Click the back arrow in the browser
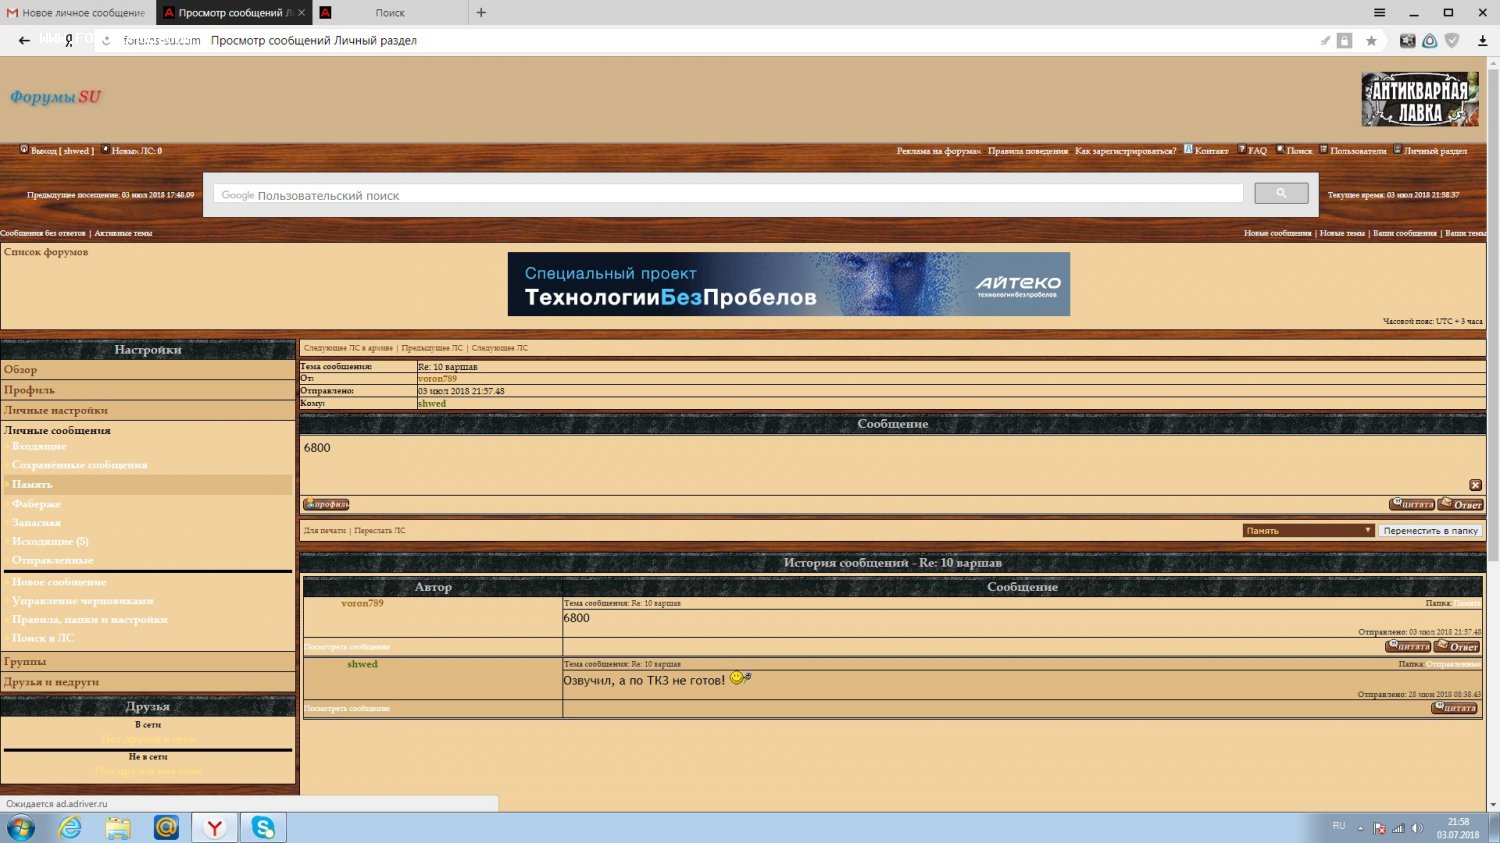The width and height of the screenshot is (1500, 843). point(24,41)
